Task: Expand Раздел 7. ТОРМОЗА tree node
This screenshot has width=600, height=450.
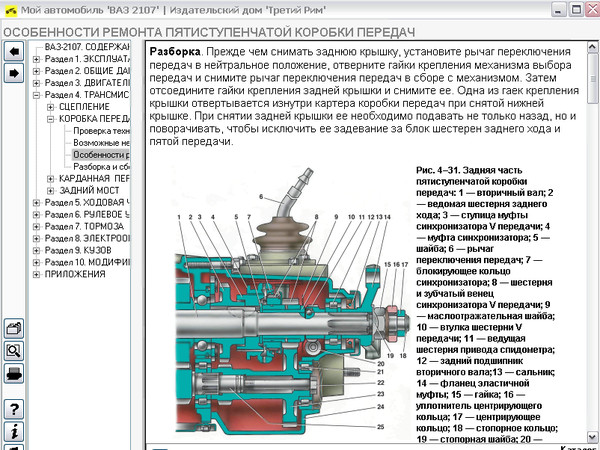Action: point(37,227)
